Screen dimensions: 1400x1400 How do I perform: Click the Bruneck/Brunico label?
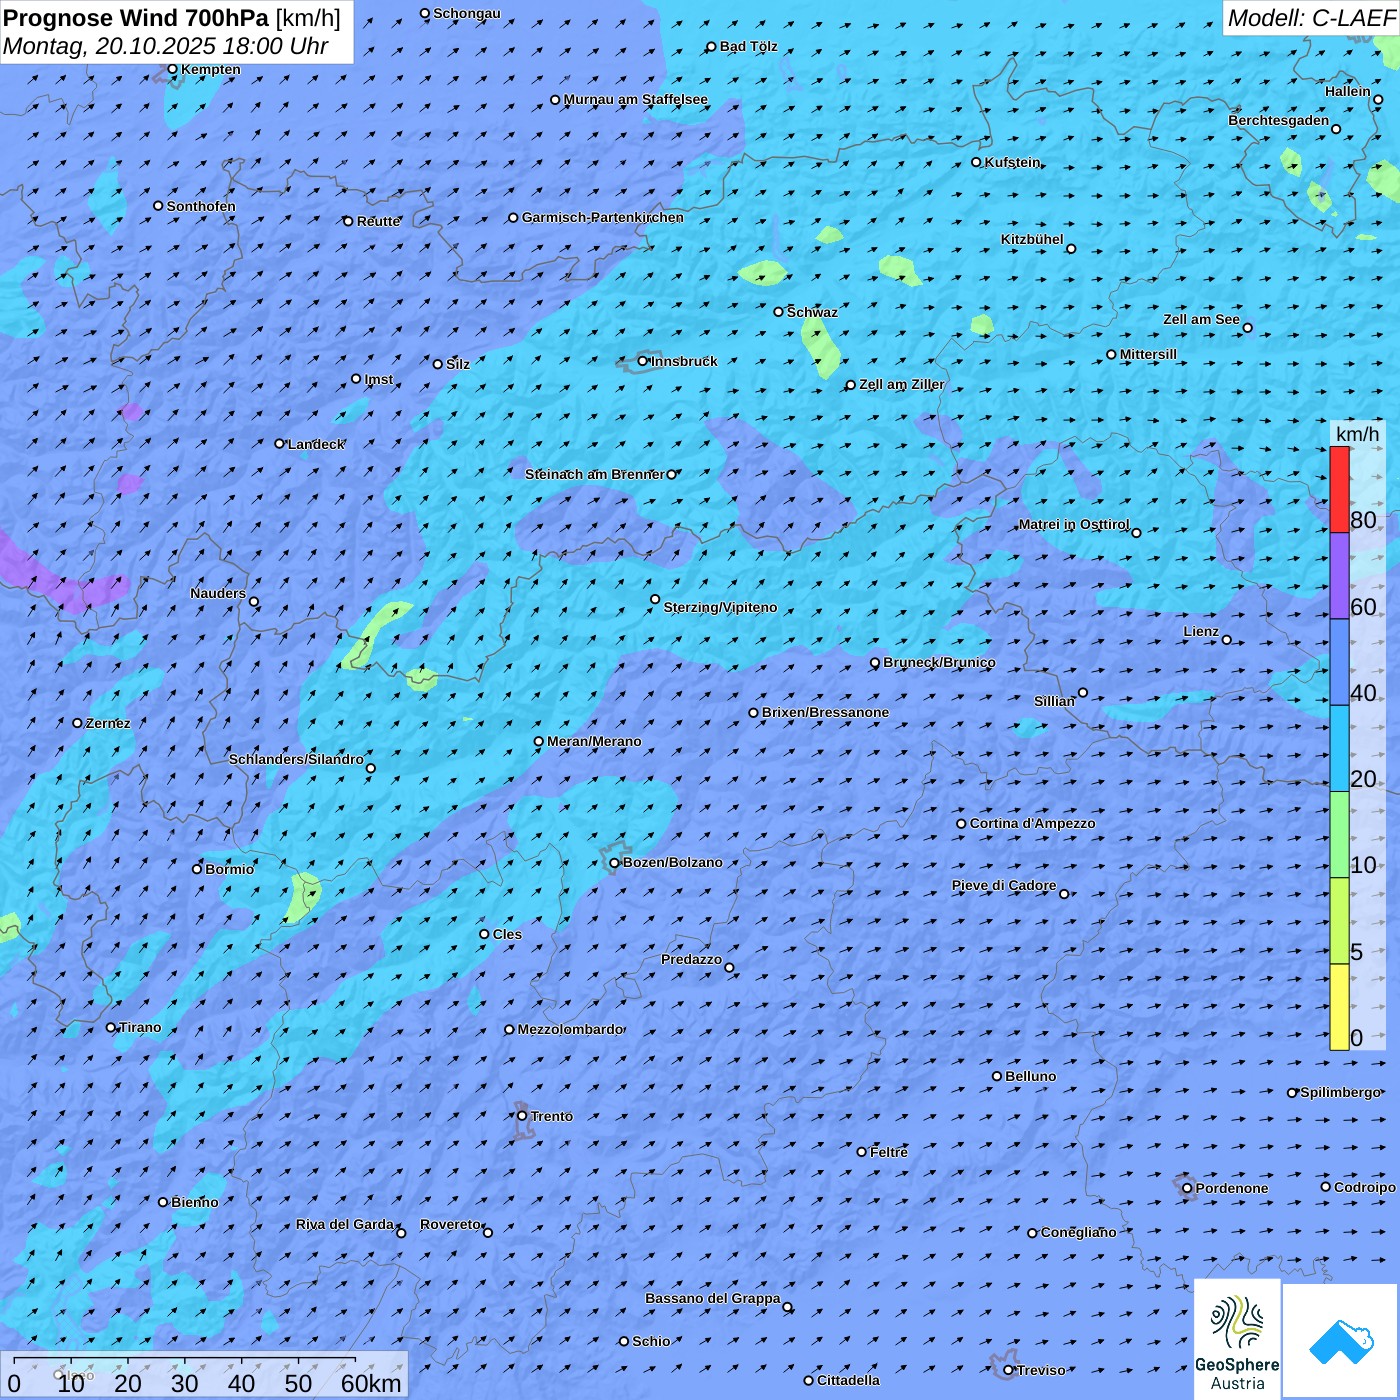point(939,662)
